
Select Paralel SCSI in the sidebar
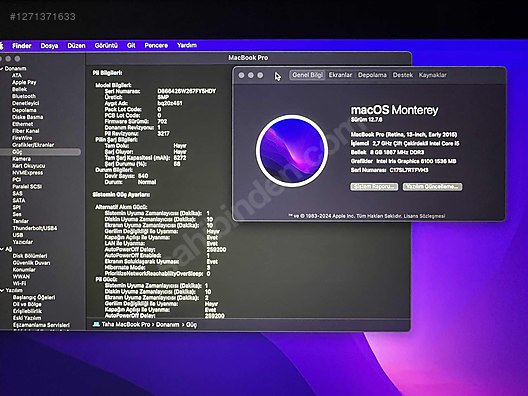coord(27,187)
